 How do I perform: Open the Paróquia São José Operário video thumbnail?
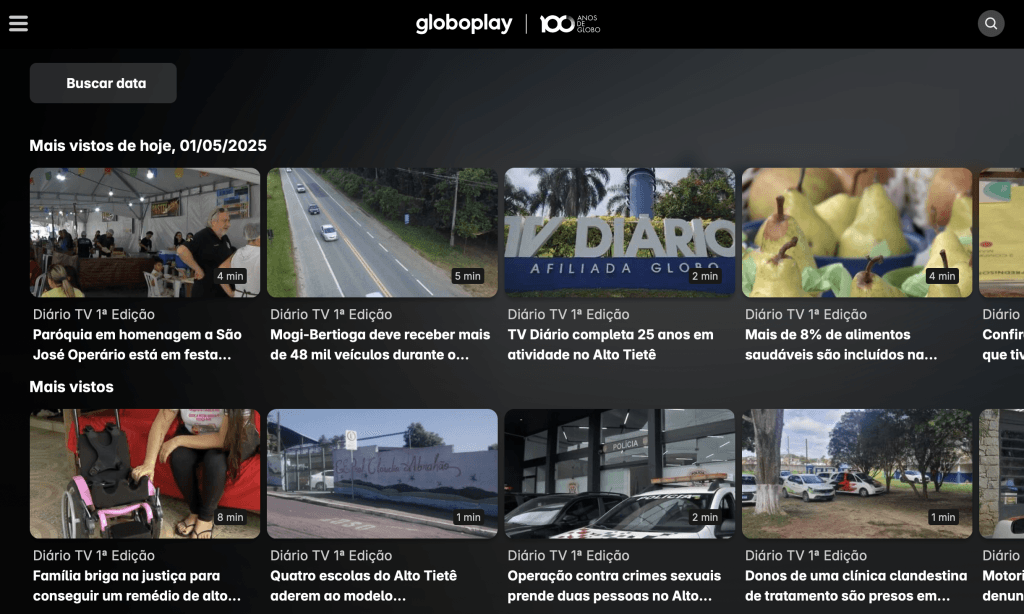(x=144, y=232)
